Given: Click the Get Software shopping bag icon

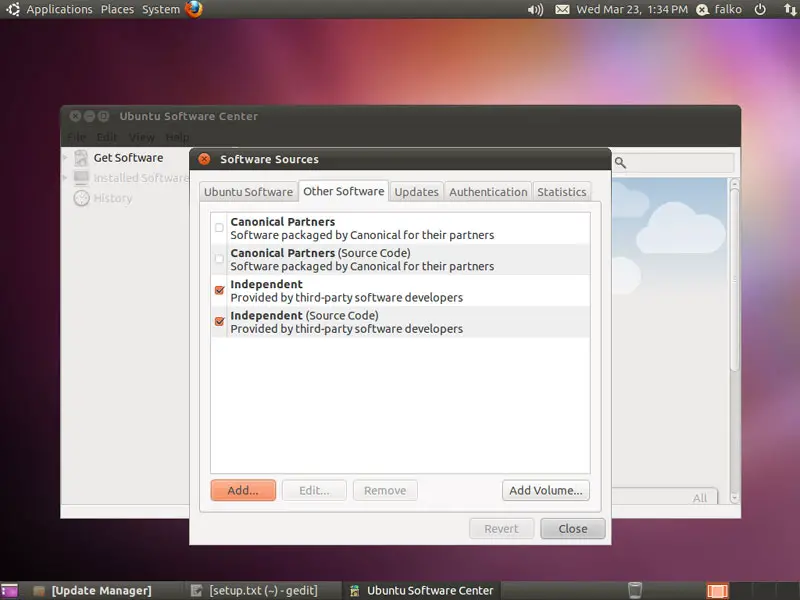Looking at the screenshot, I should coord(81,158).
